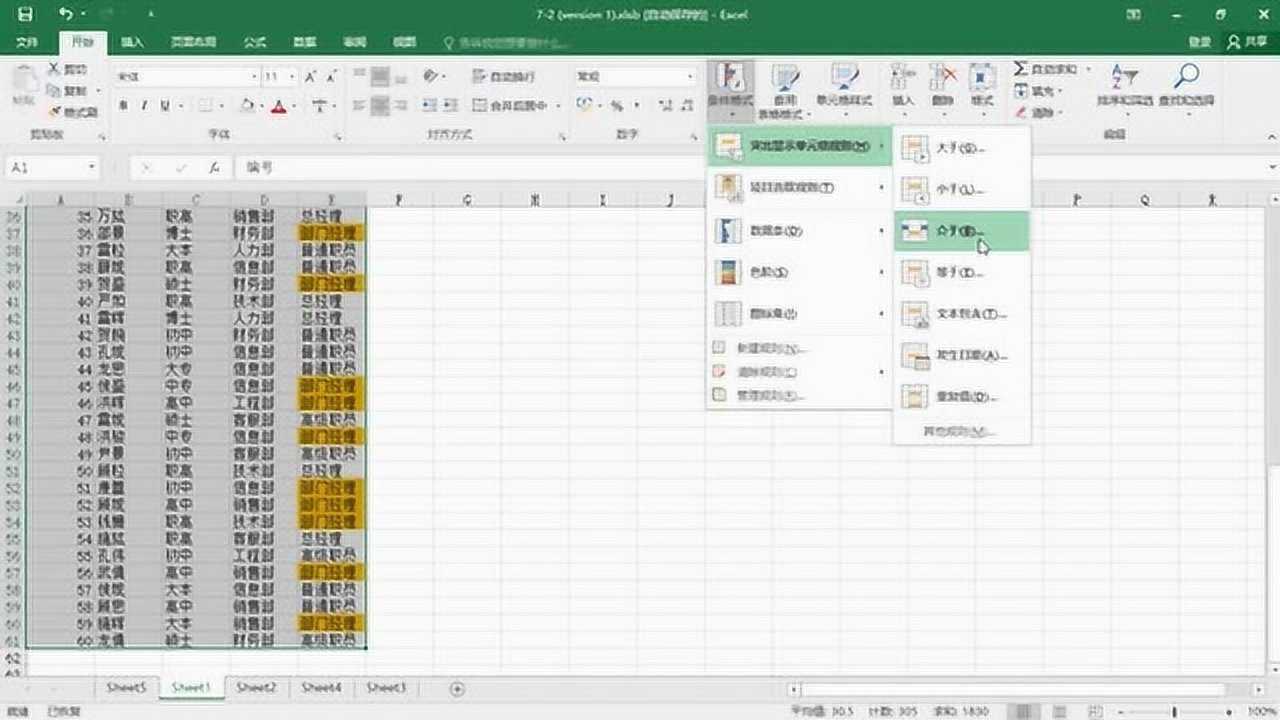Toggle Middle Align in alignment group
1280x720 pixels.
click(x=380, y=76)
